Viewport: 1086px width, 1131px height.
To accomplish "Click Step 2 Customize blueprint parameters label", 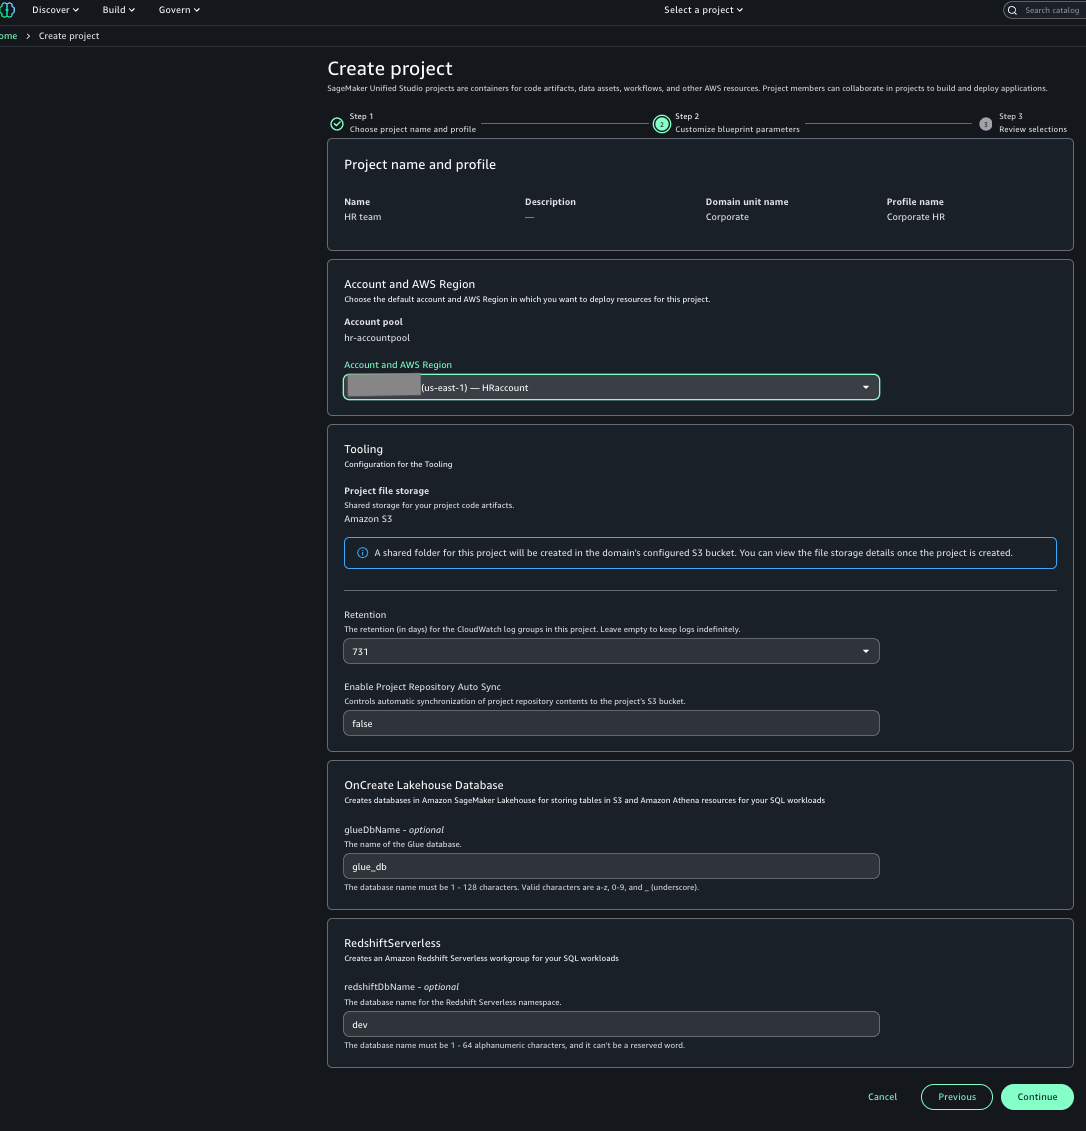I will click(737, 123).
